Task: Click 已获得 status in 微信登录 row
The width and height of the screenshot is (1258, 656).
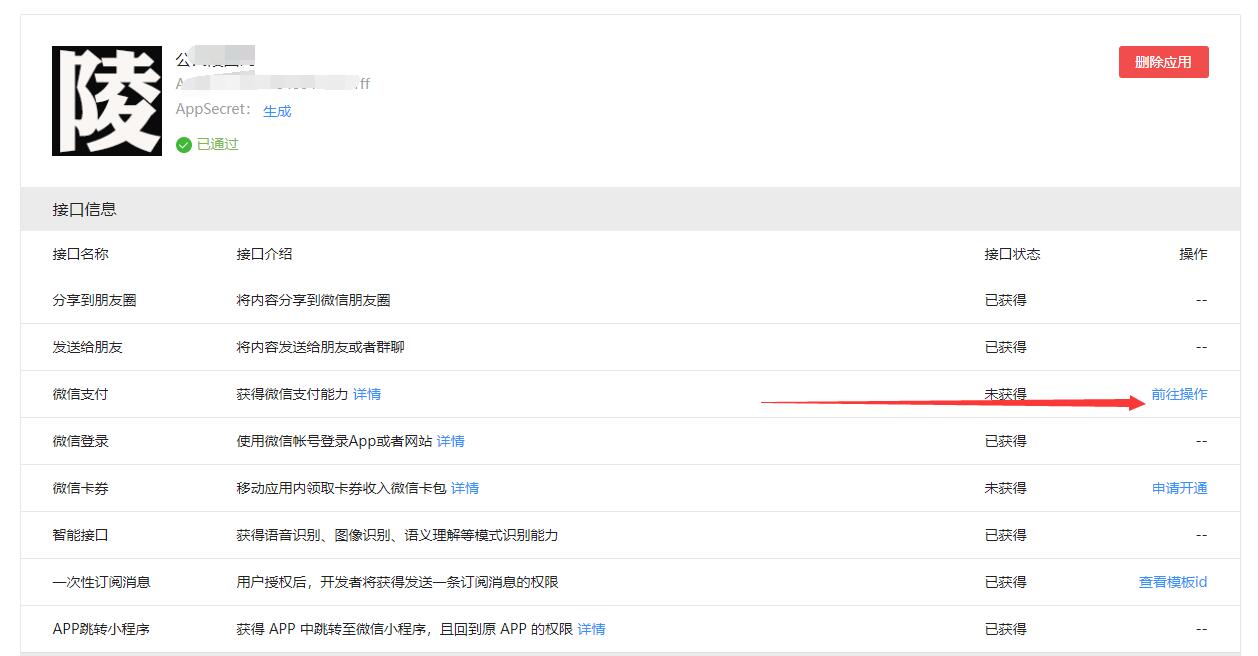Action: coord(1006,441)
